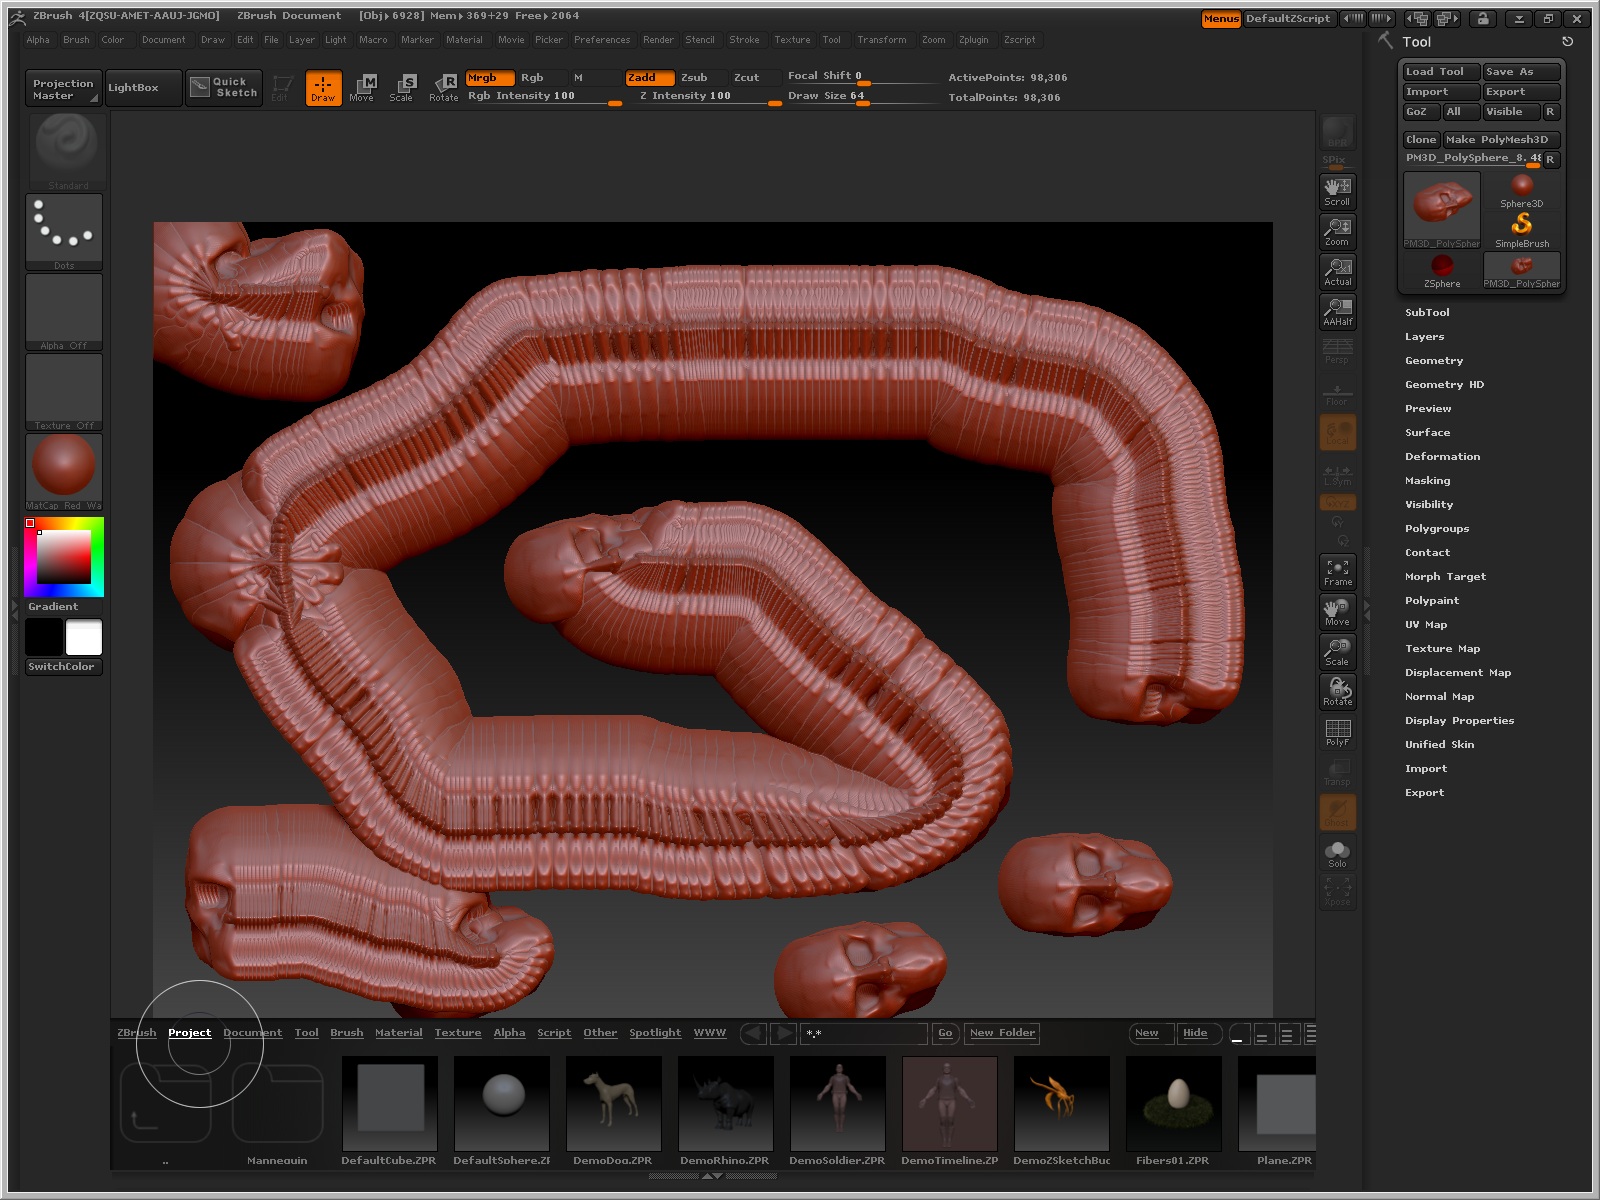Switch to the Brush tab in LightBox
Screen dimensions: 1600x1200
[x=346, y=1033]
